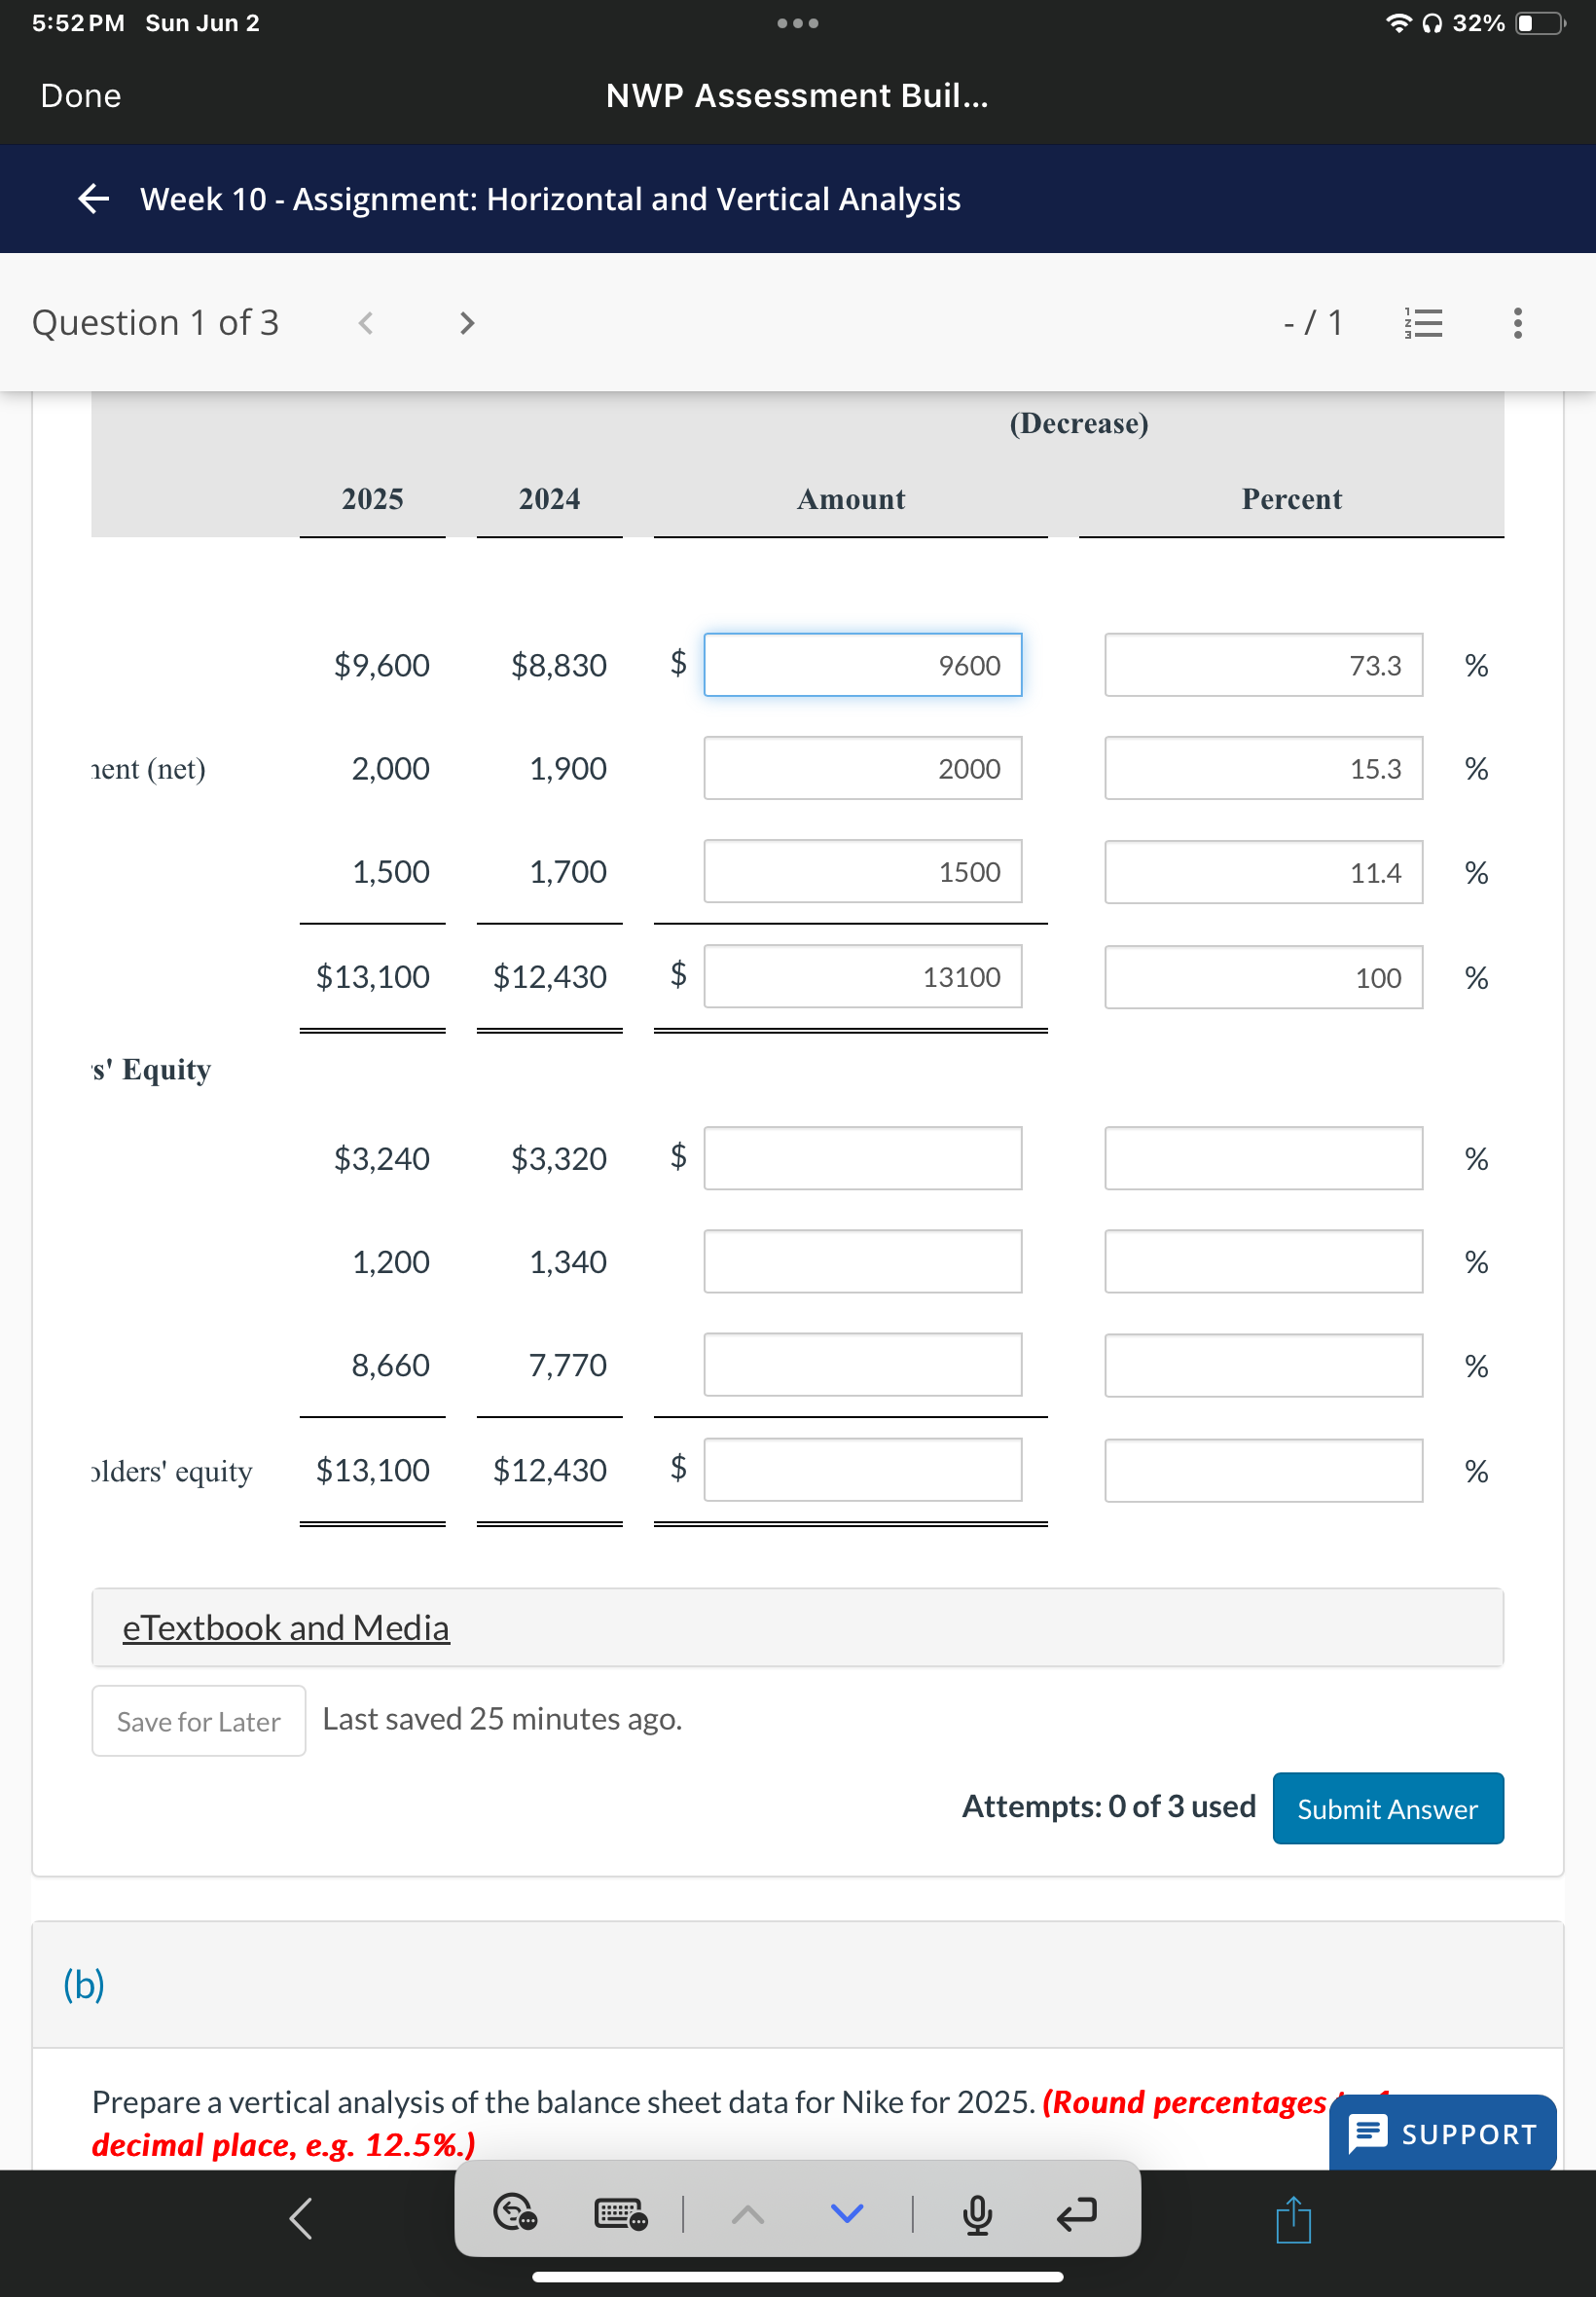Click the Save for Later button
Image resolution: width=1596 pixels, height=2297 pixels.
pos(198,1720)
